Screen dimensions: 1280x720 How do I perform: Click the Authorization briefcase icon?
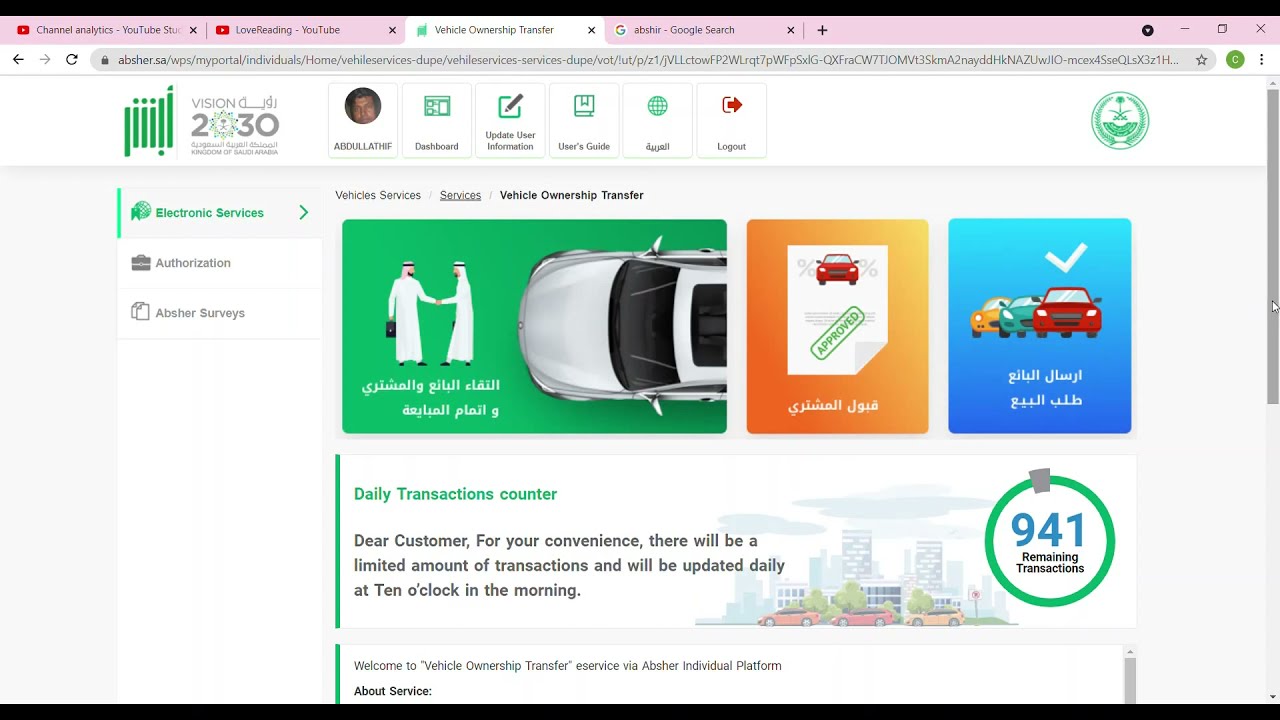(x=141, y=263)
